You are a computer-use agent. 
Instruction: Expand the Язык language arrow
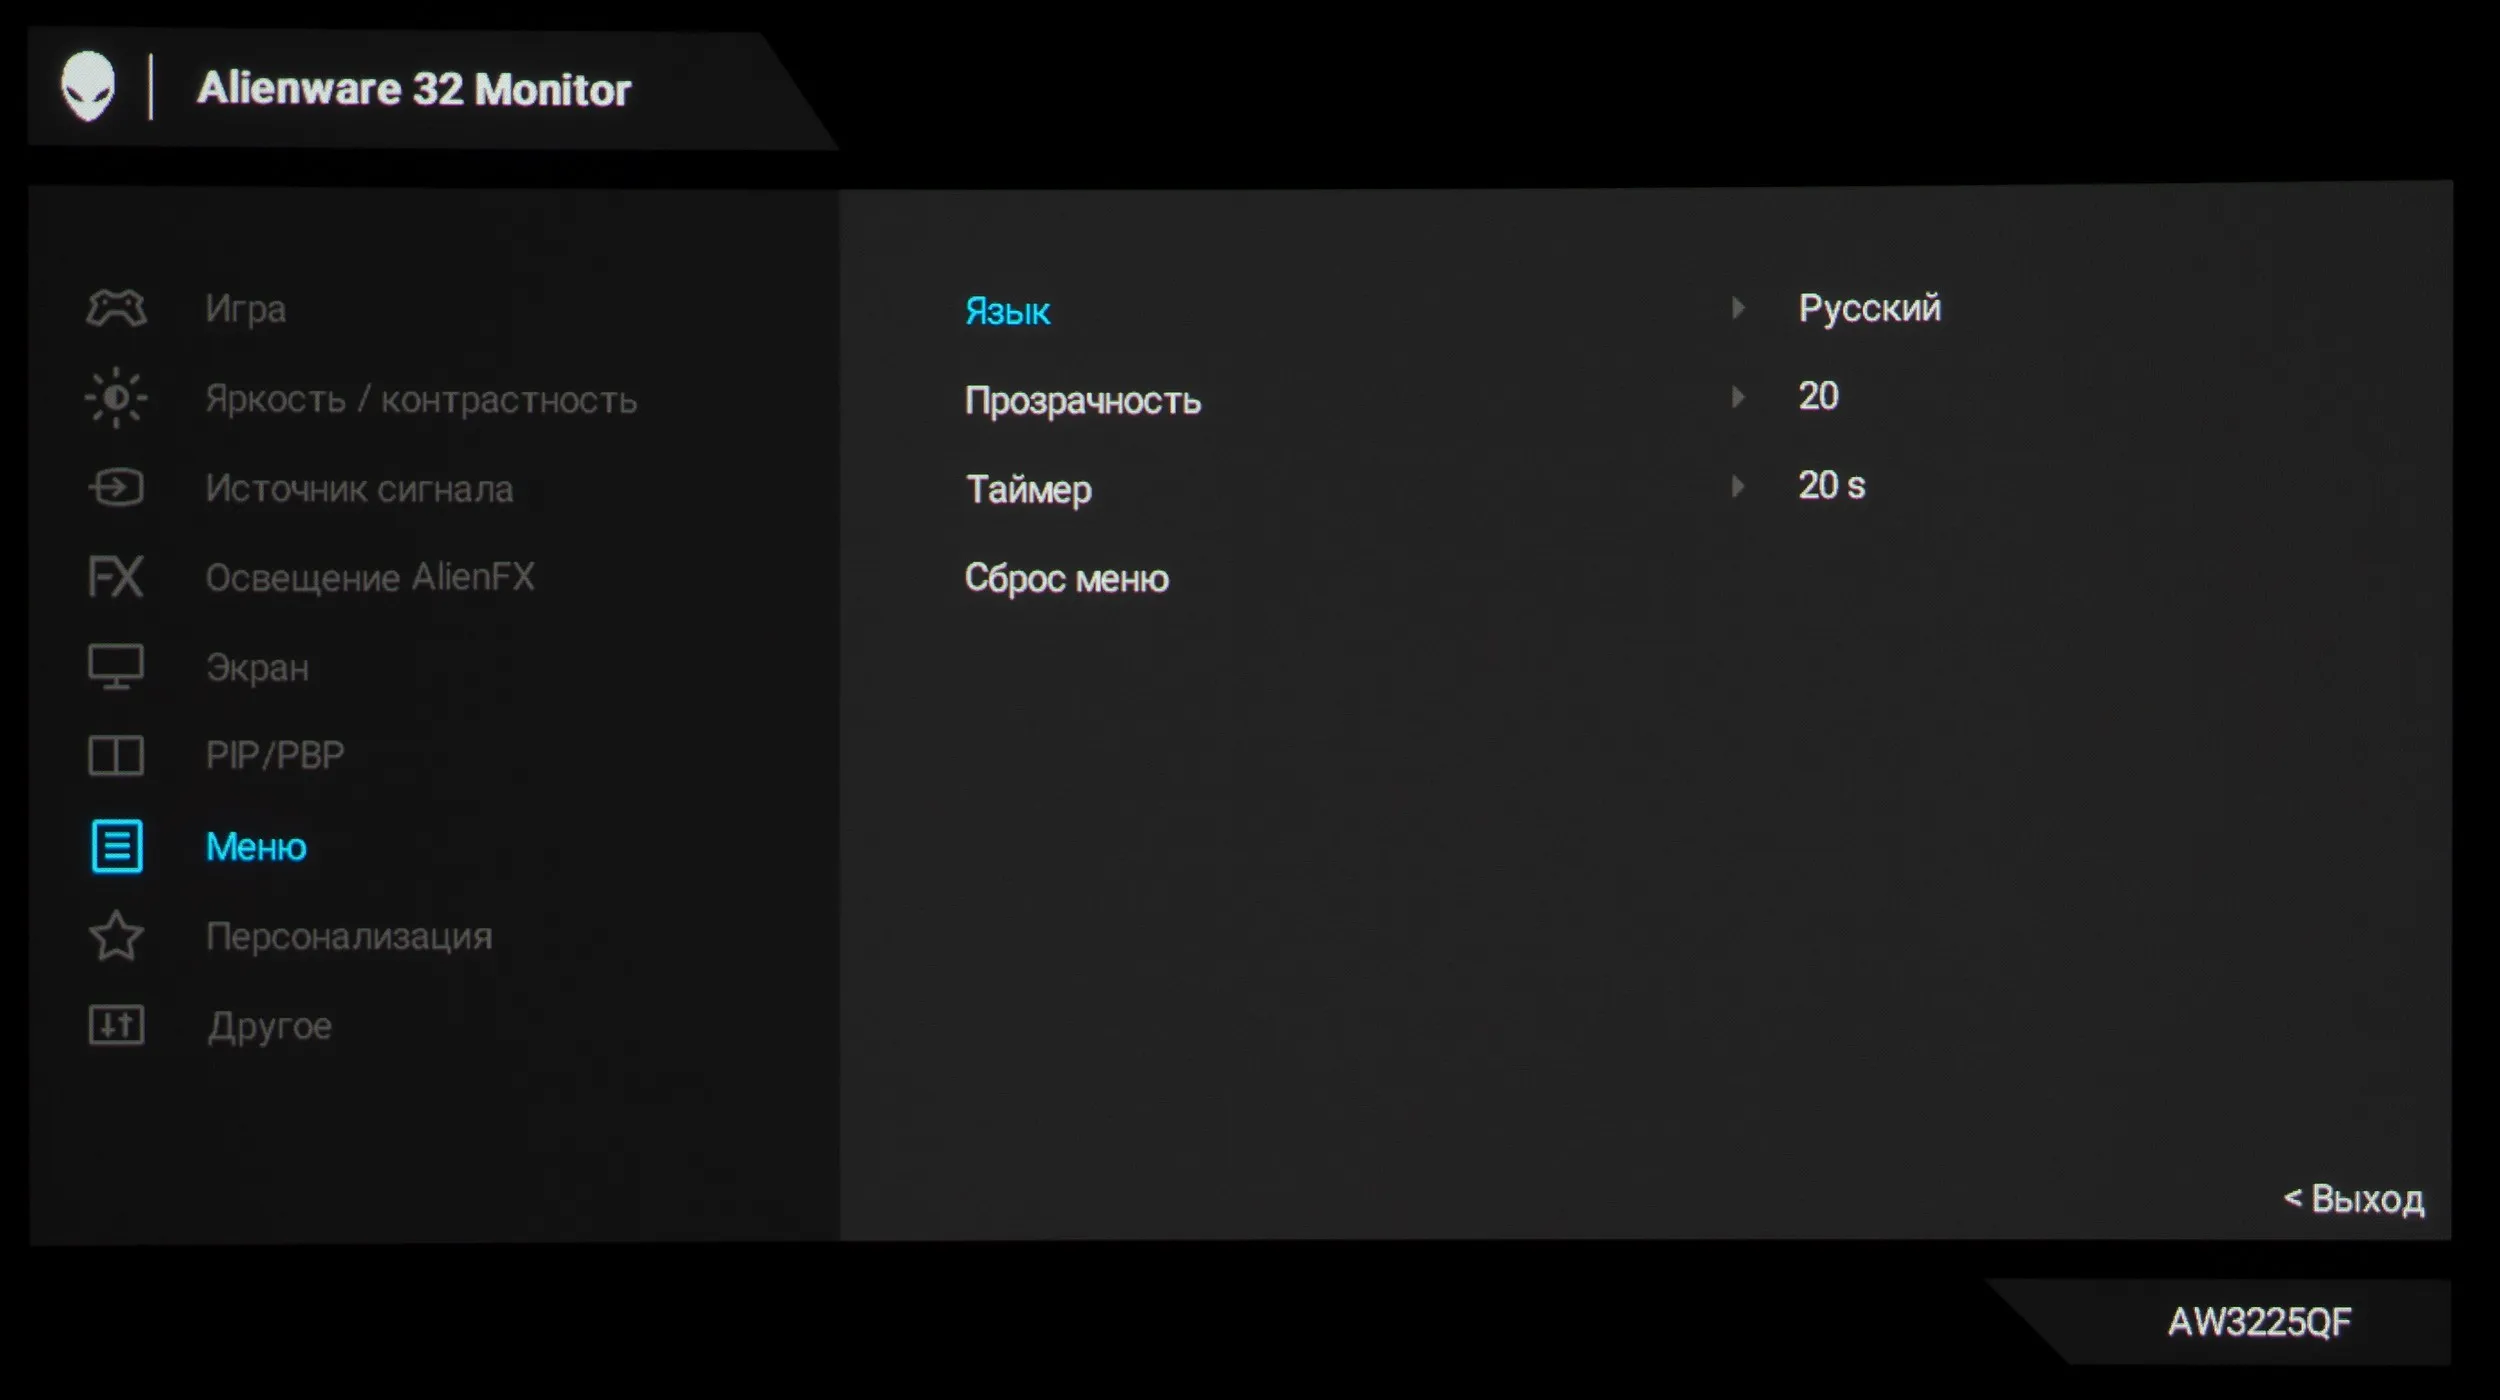pos(1738,308)
